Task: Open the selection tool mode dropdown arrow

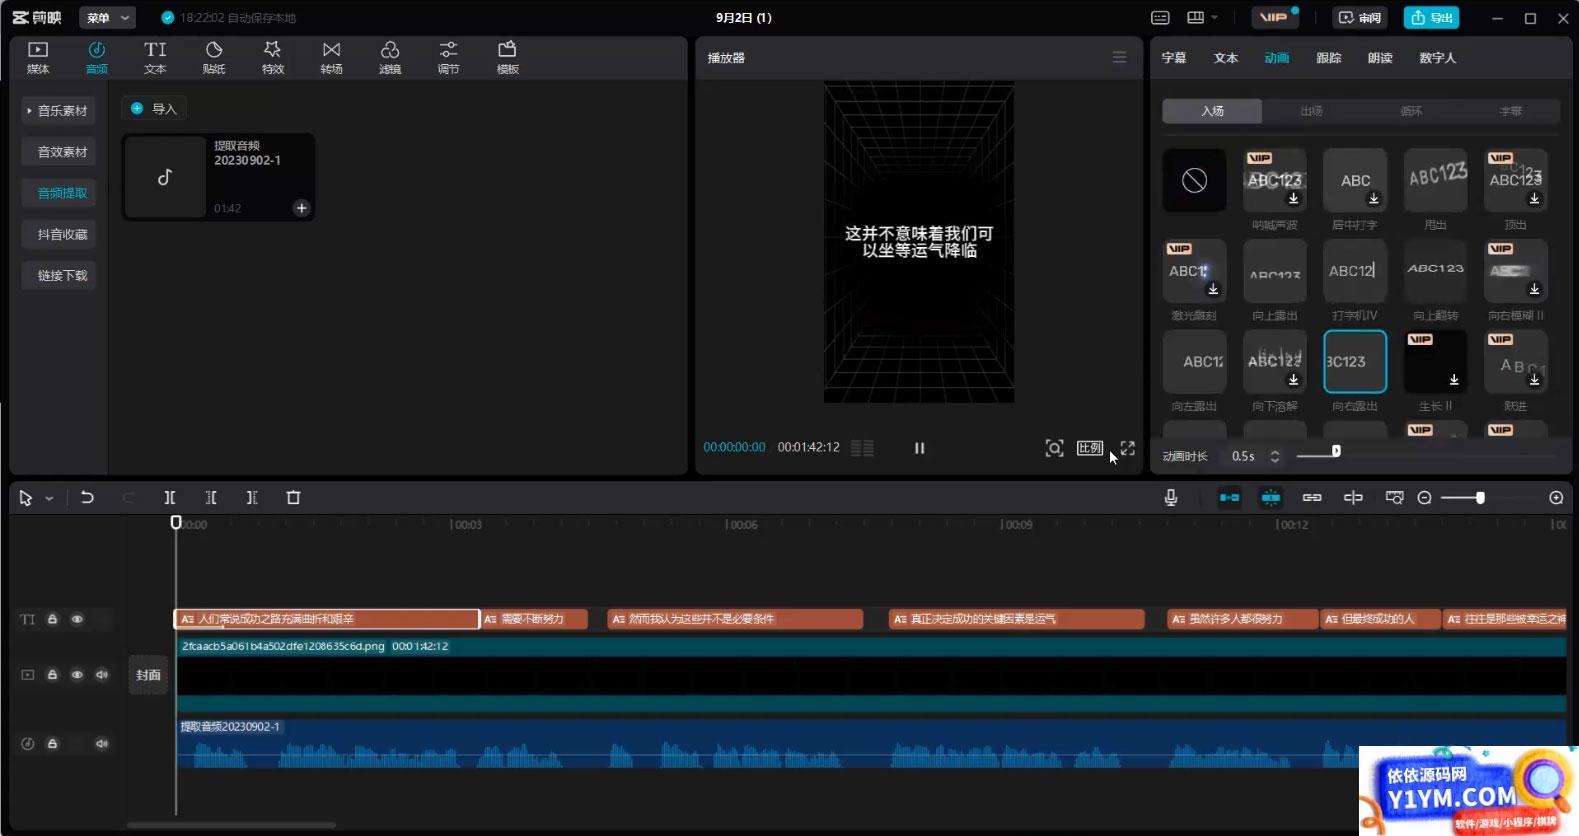Action: (x=49, y=498)
